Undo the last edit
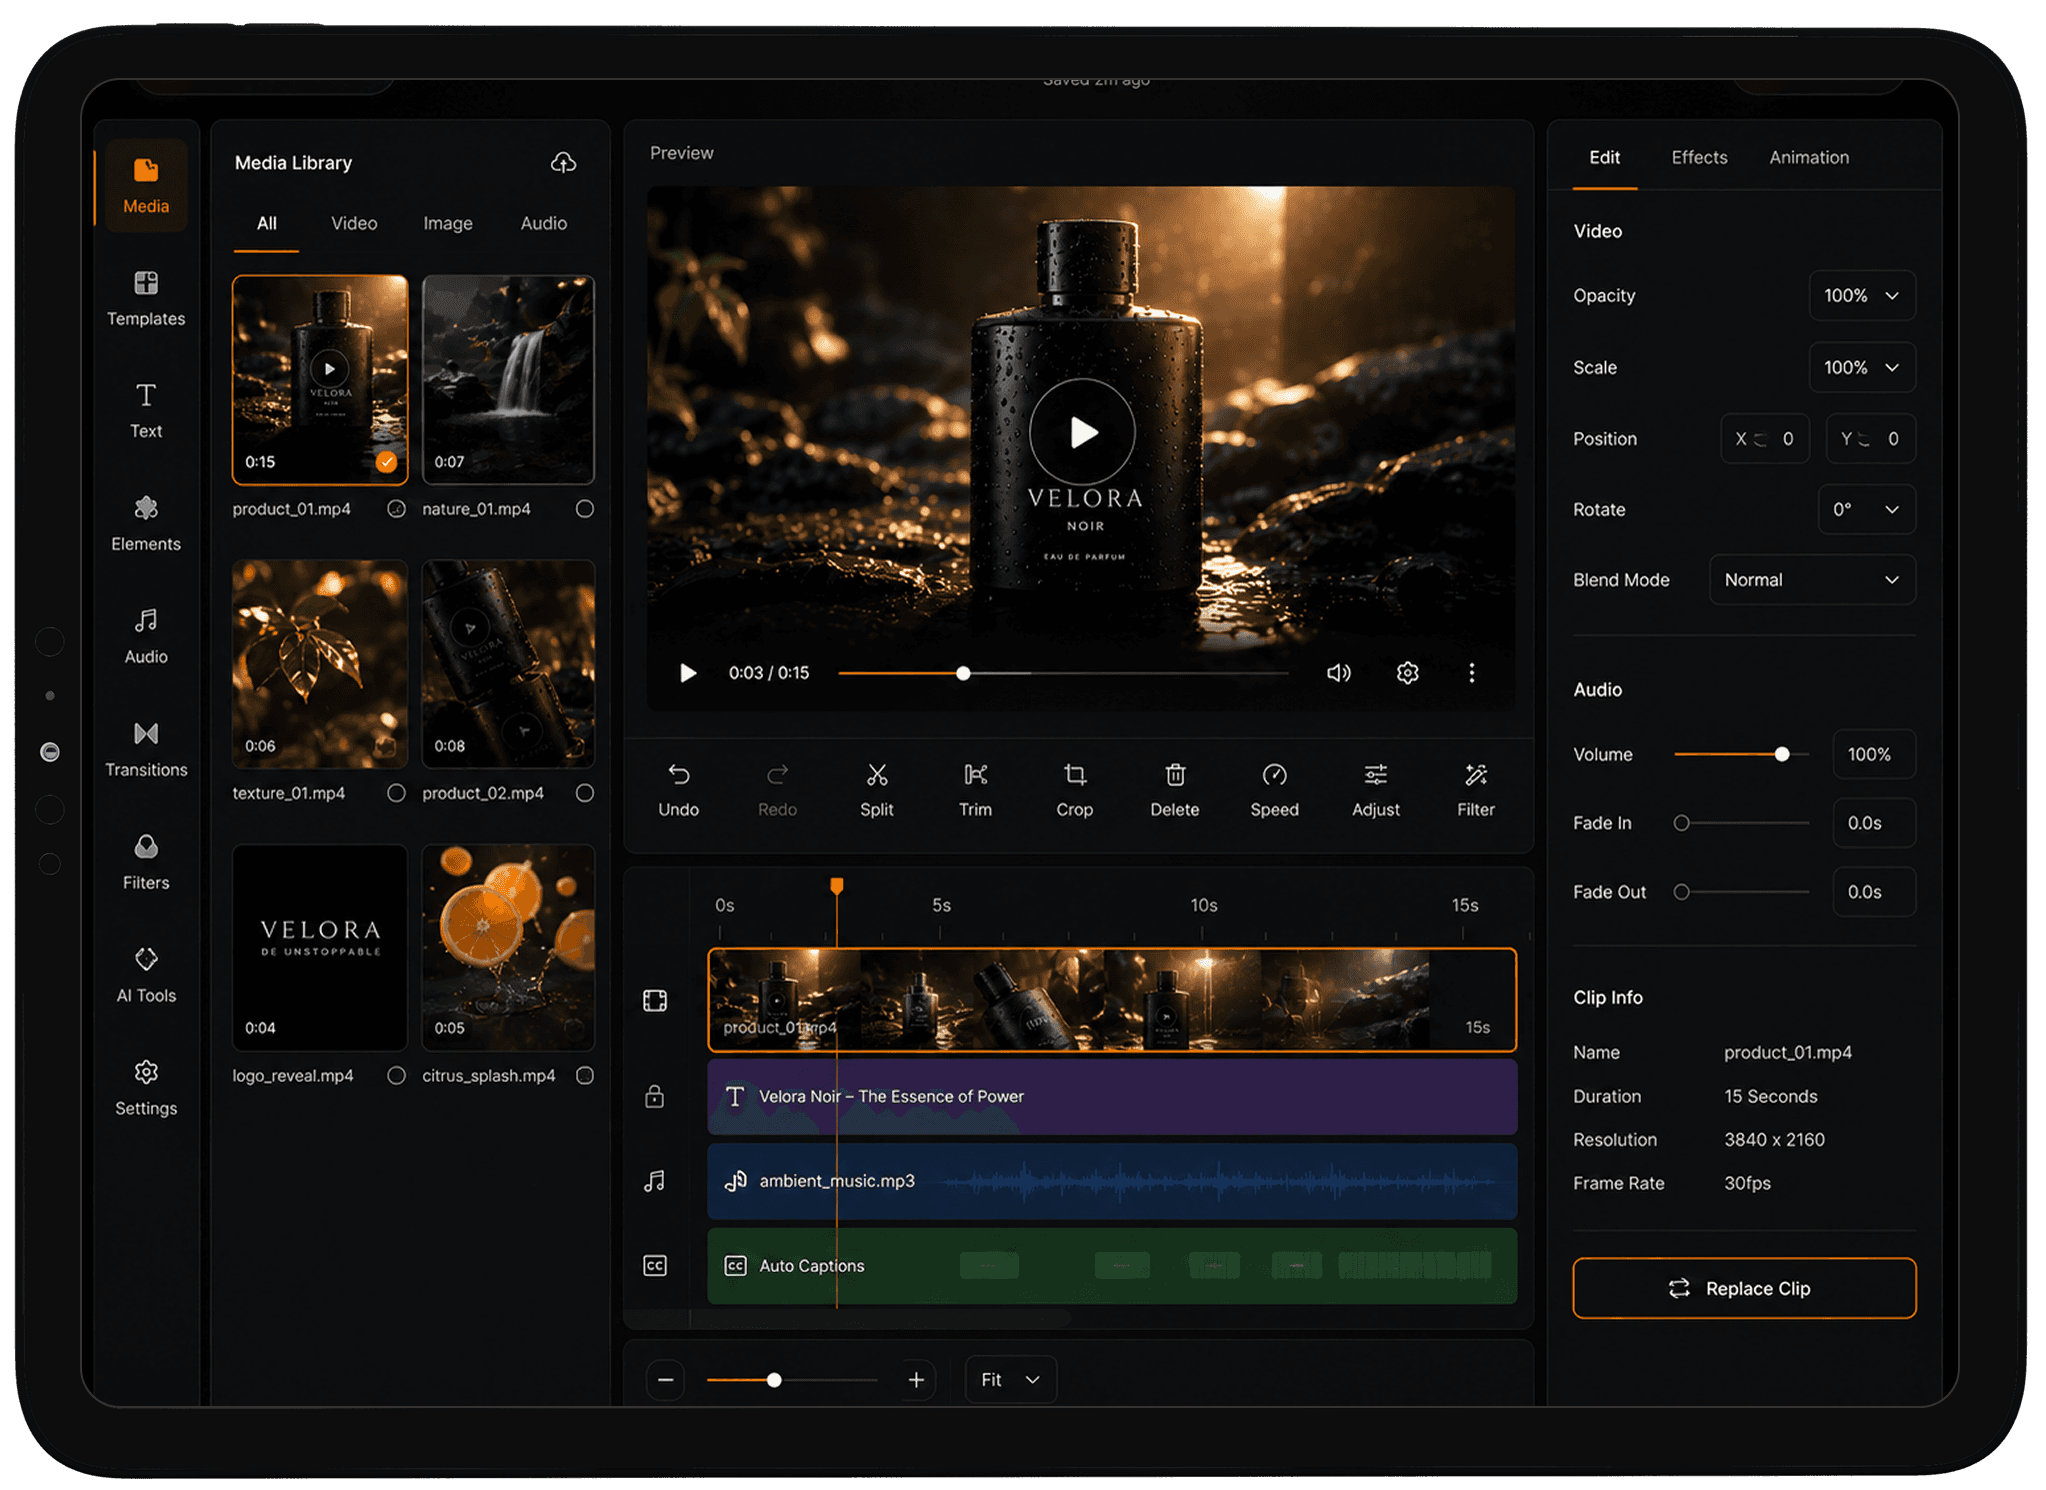This screenshot has width=2046, height=1490. 678,790
